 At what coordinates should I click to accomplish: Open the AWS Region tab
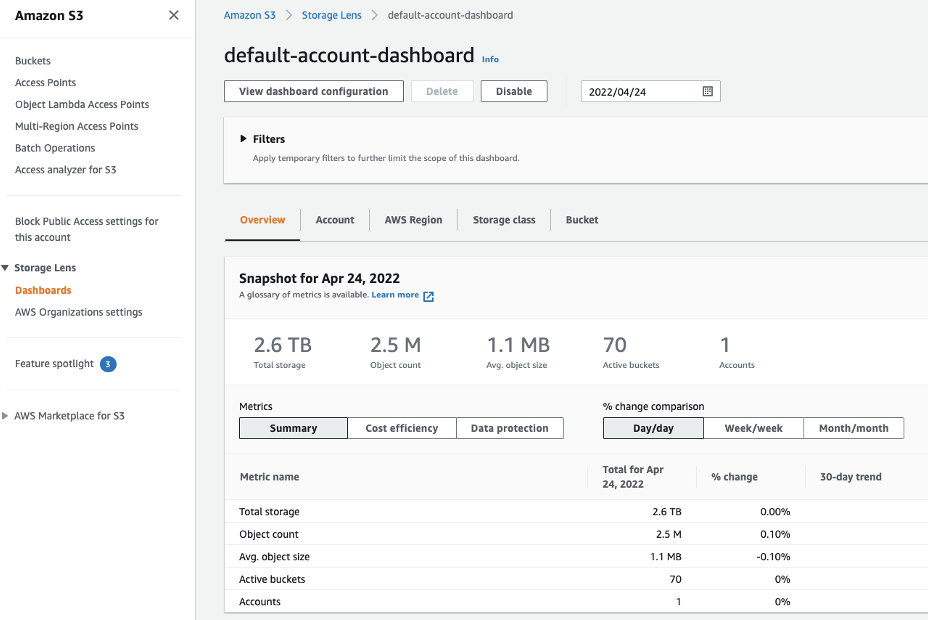point(413,220)
